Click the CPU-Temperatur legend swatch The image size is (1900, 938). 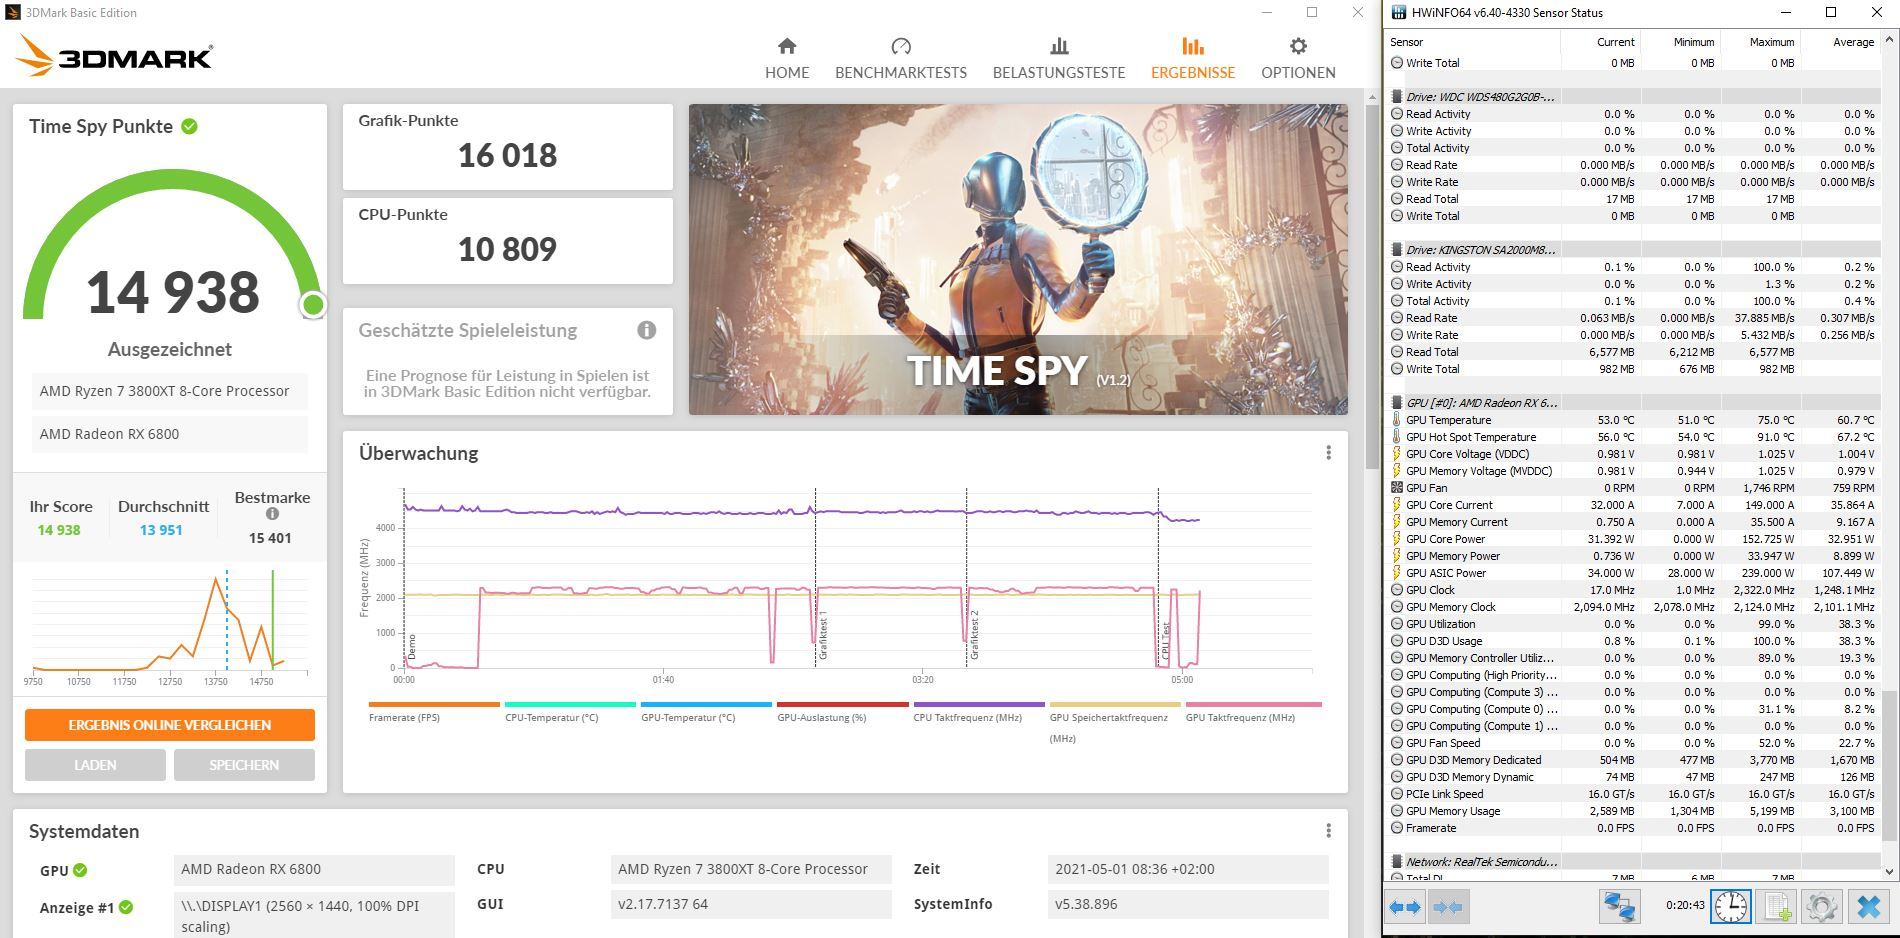click(x=570, y=704)
